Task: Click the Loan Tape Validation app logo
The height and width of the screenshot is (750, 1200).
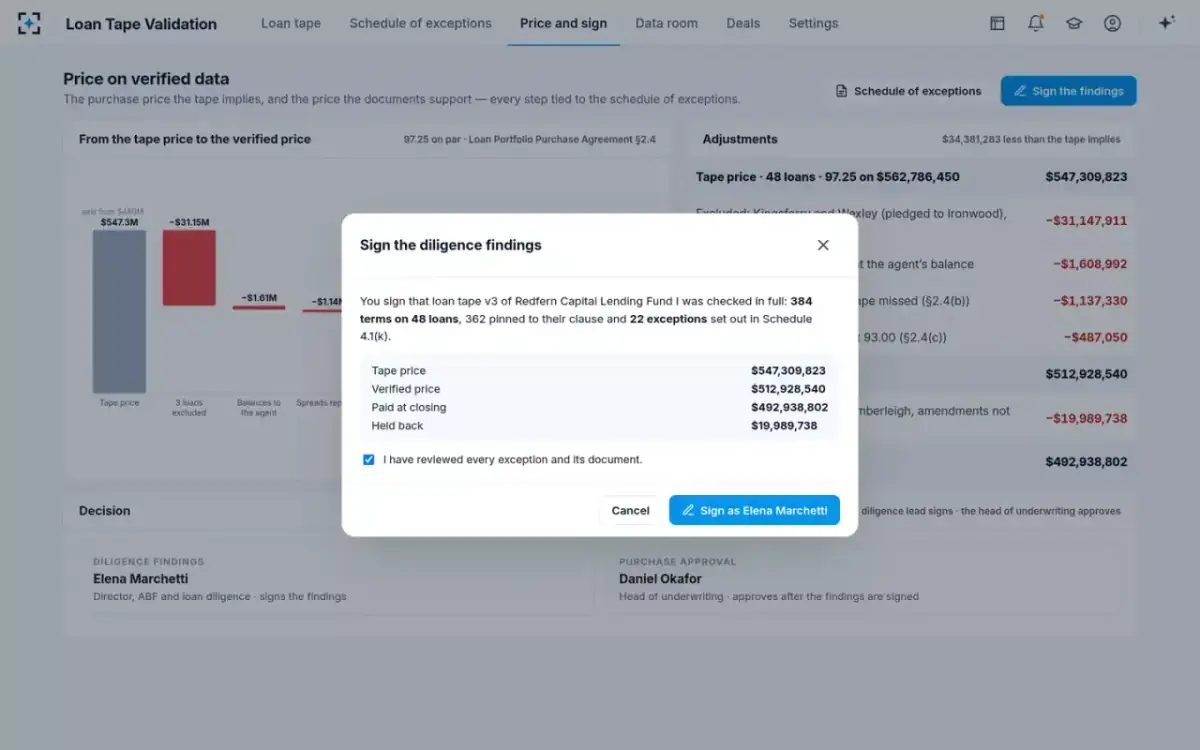Action: [30, 23]
